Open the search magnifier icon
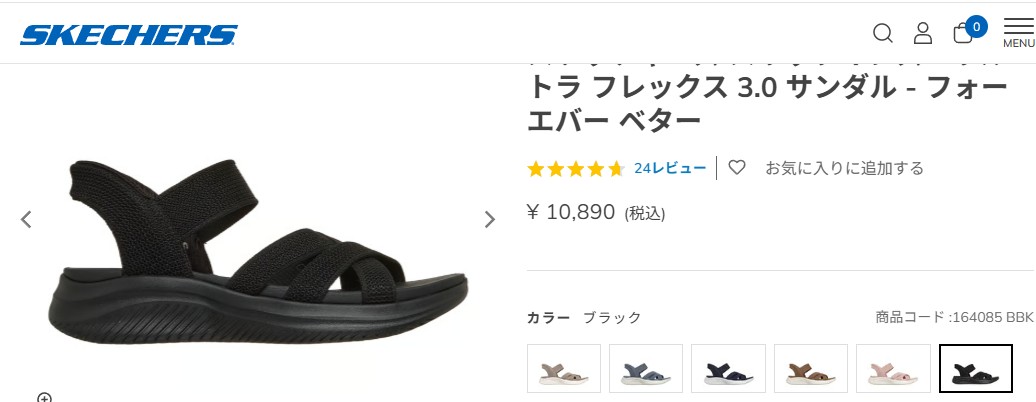Viewport: 1036px width, 402px height. [883, 33]
